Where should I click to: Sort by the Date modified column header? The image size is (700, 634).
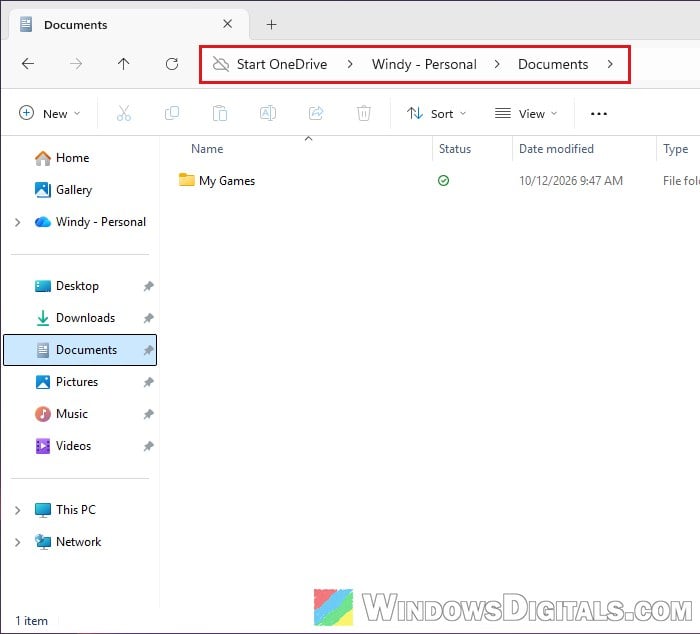point(556,149)
